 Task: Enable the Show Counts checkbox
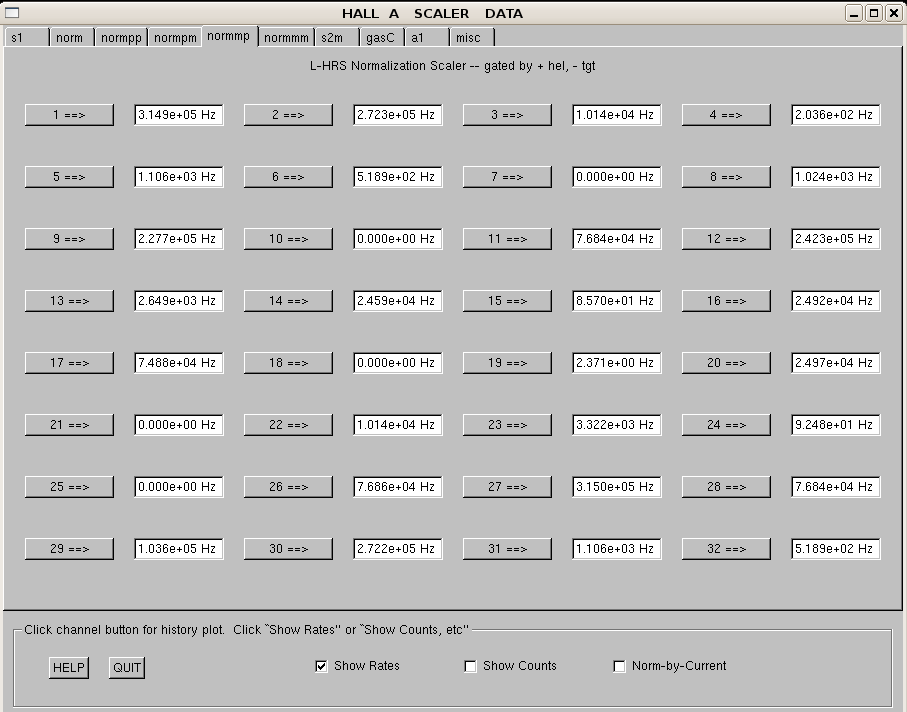tap(470, 666)
